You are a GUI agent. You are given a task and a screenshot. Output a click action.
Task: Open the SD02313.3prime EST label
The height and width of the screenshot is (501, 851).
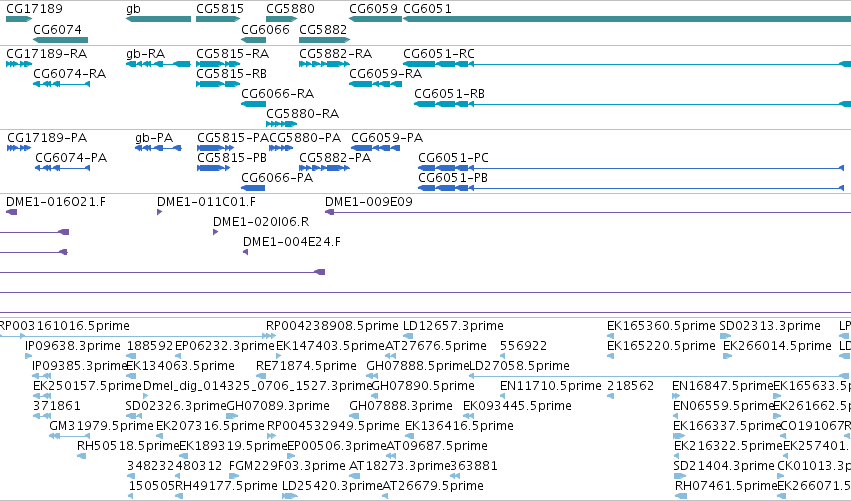(x=770, y=326)
